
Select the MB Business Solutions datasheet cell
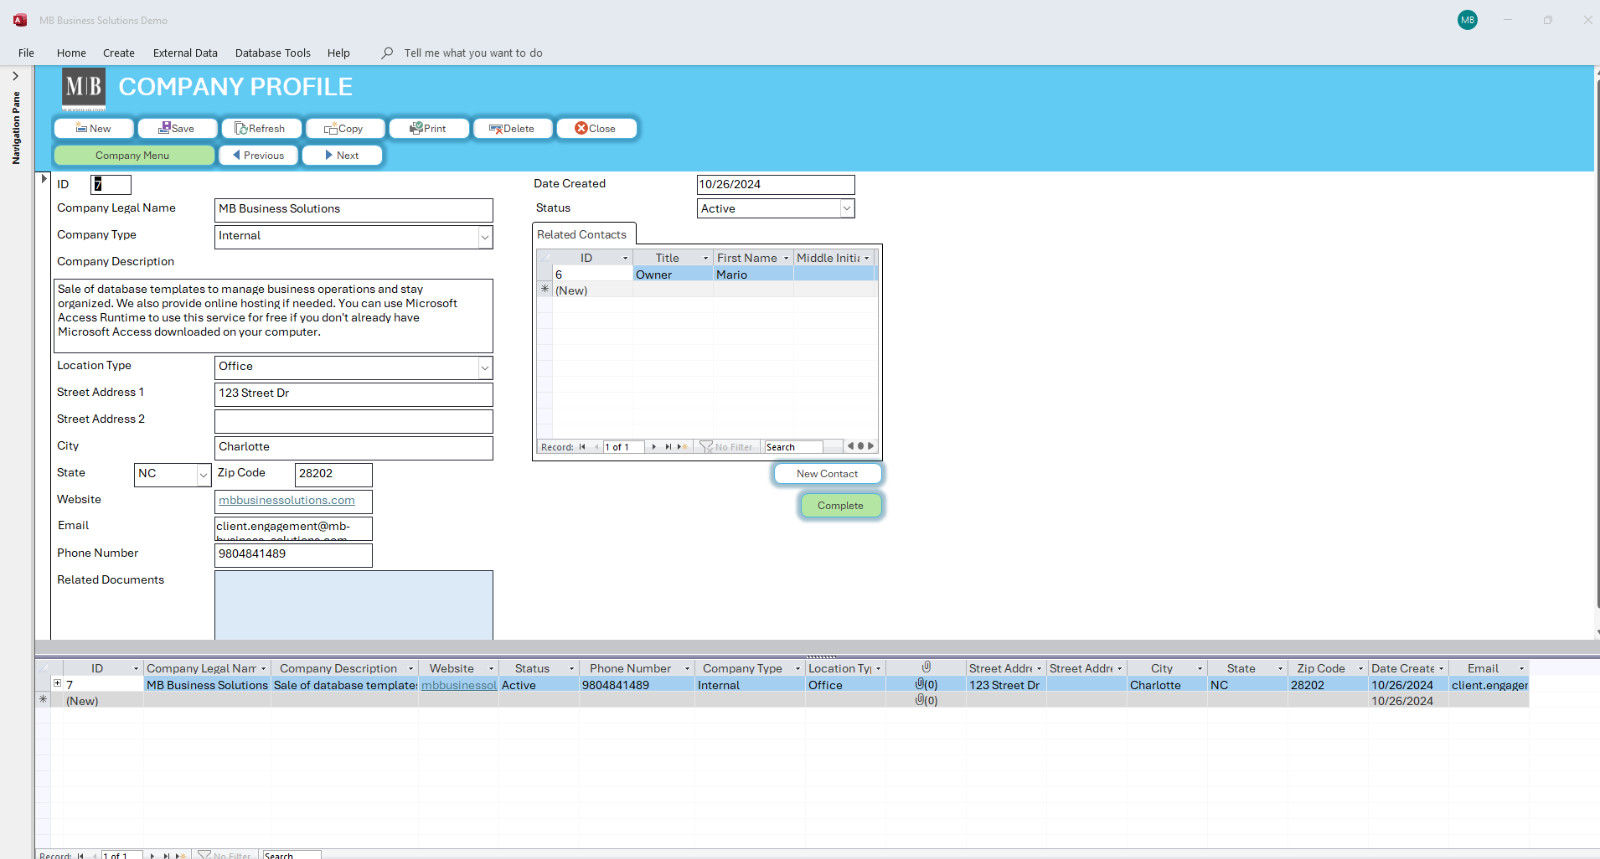coord(207,685)
